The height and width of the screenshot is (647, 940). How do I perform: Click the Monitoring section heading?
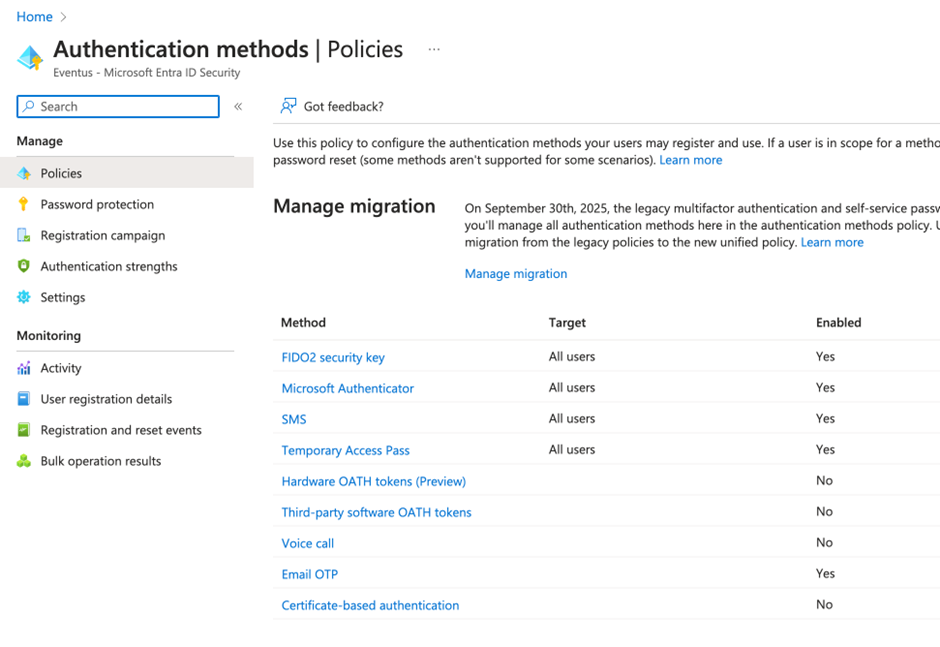click(49, 336)
